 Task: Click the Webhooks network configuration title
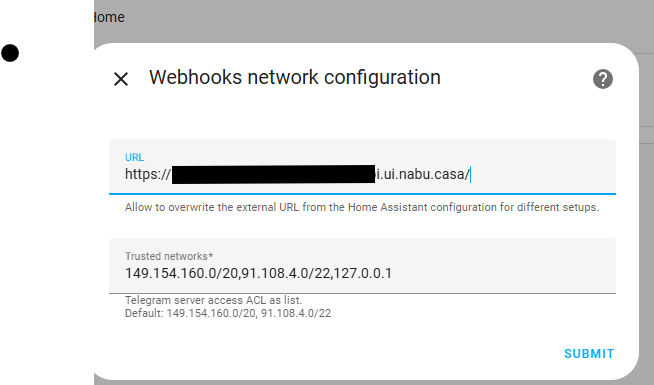[x=295, y=77]
